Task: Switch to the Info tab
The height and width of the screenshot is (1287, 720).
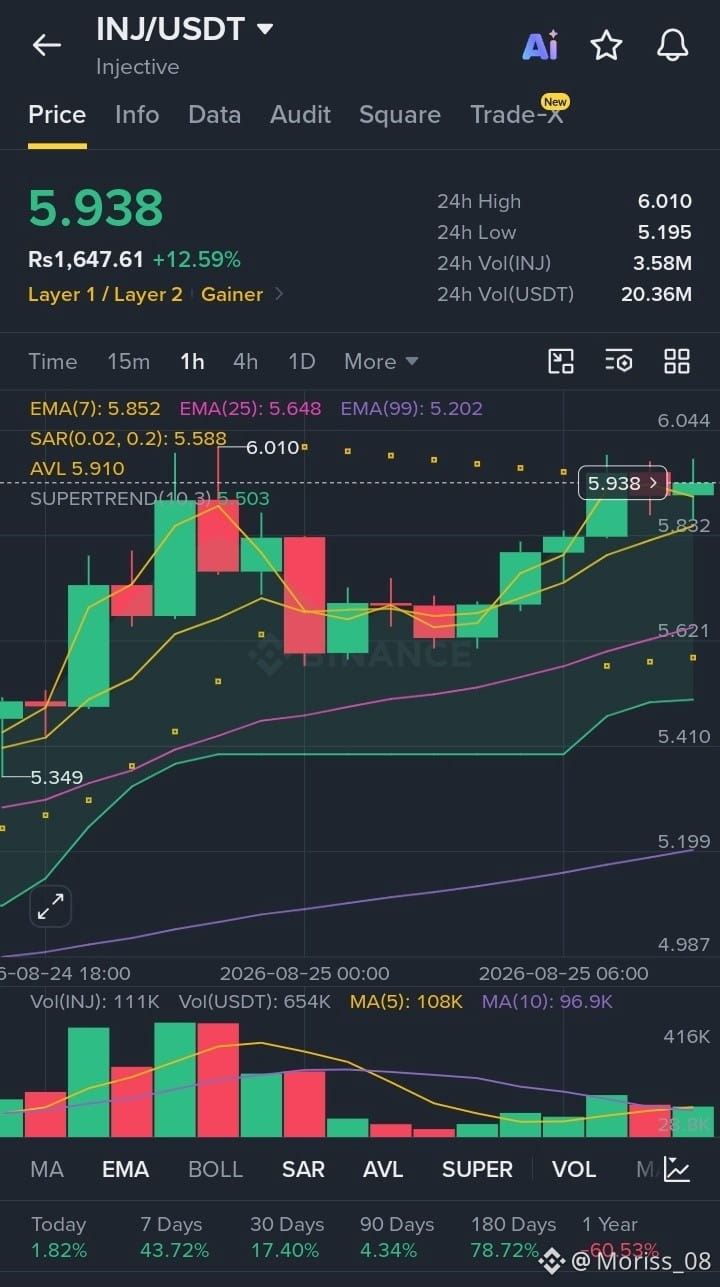Action: click(x=137, y=115)
